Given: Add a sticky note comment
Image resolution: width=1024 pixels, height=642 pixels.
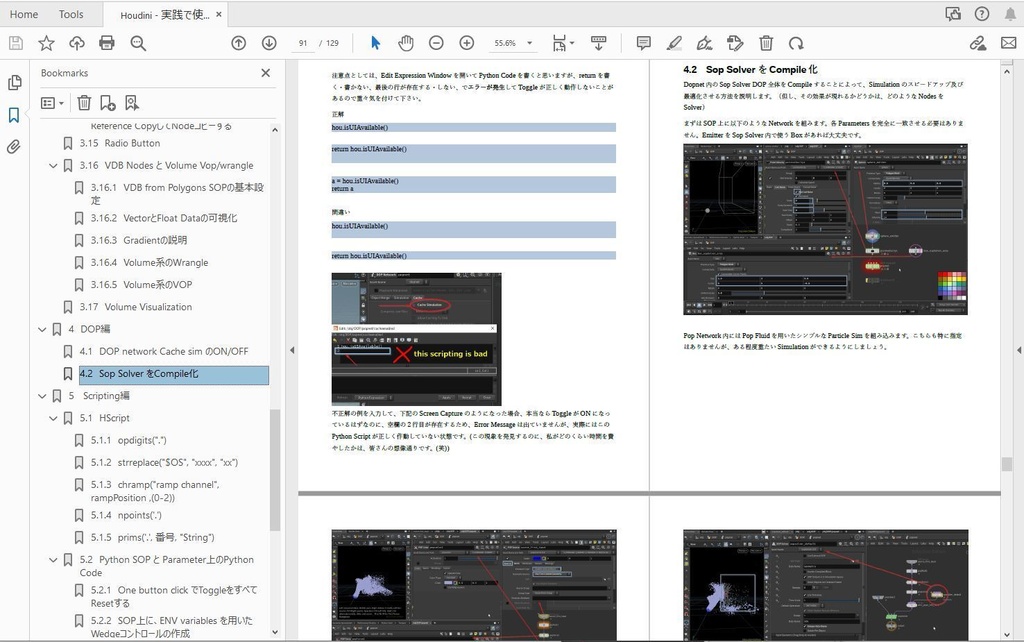Looking at the screenshot, I should tap(643, 42).
